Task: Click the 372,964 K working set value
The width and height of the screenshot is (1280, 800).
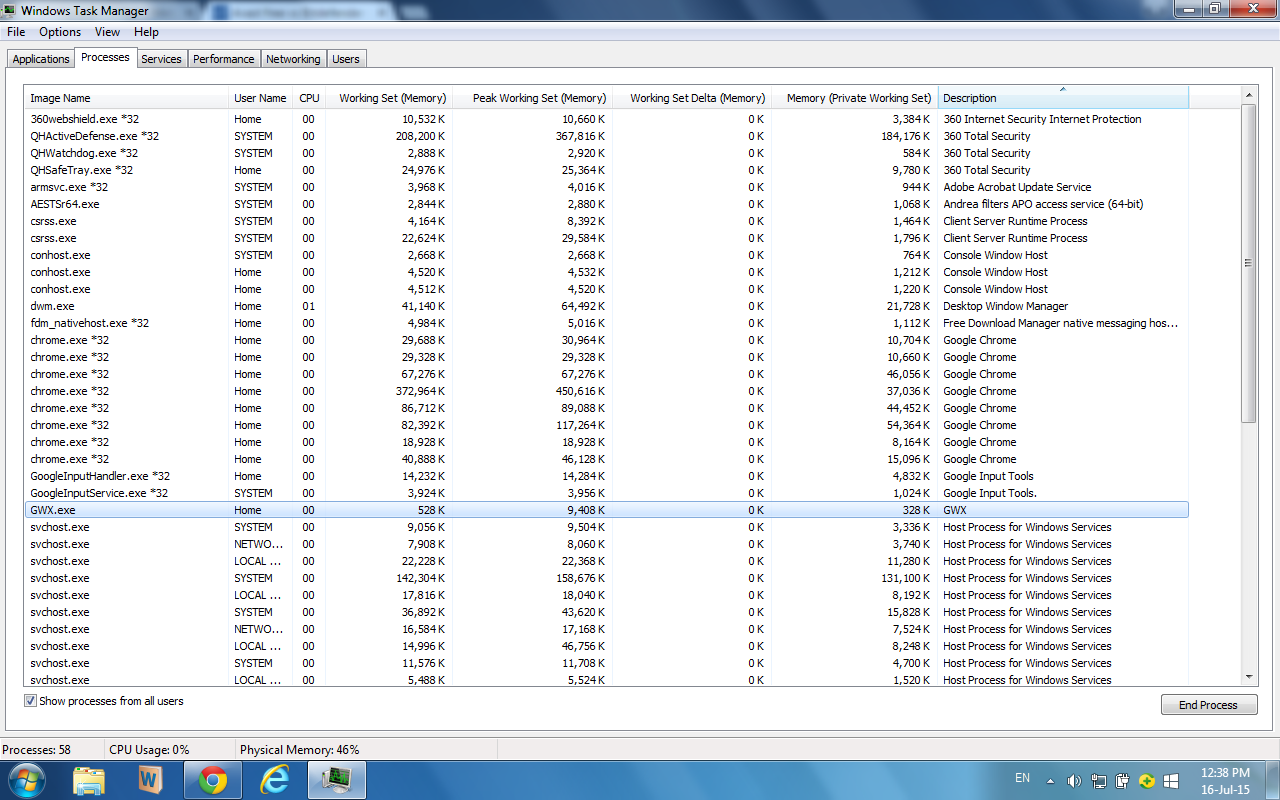Action: coord(421,391)
